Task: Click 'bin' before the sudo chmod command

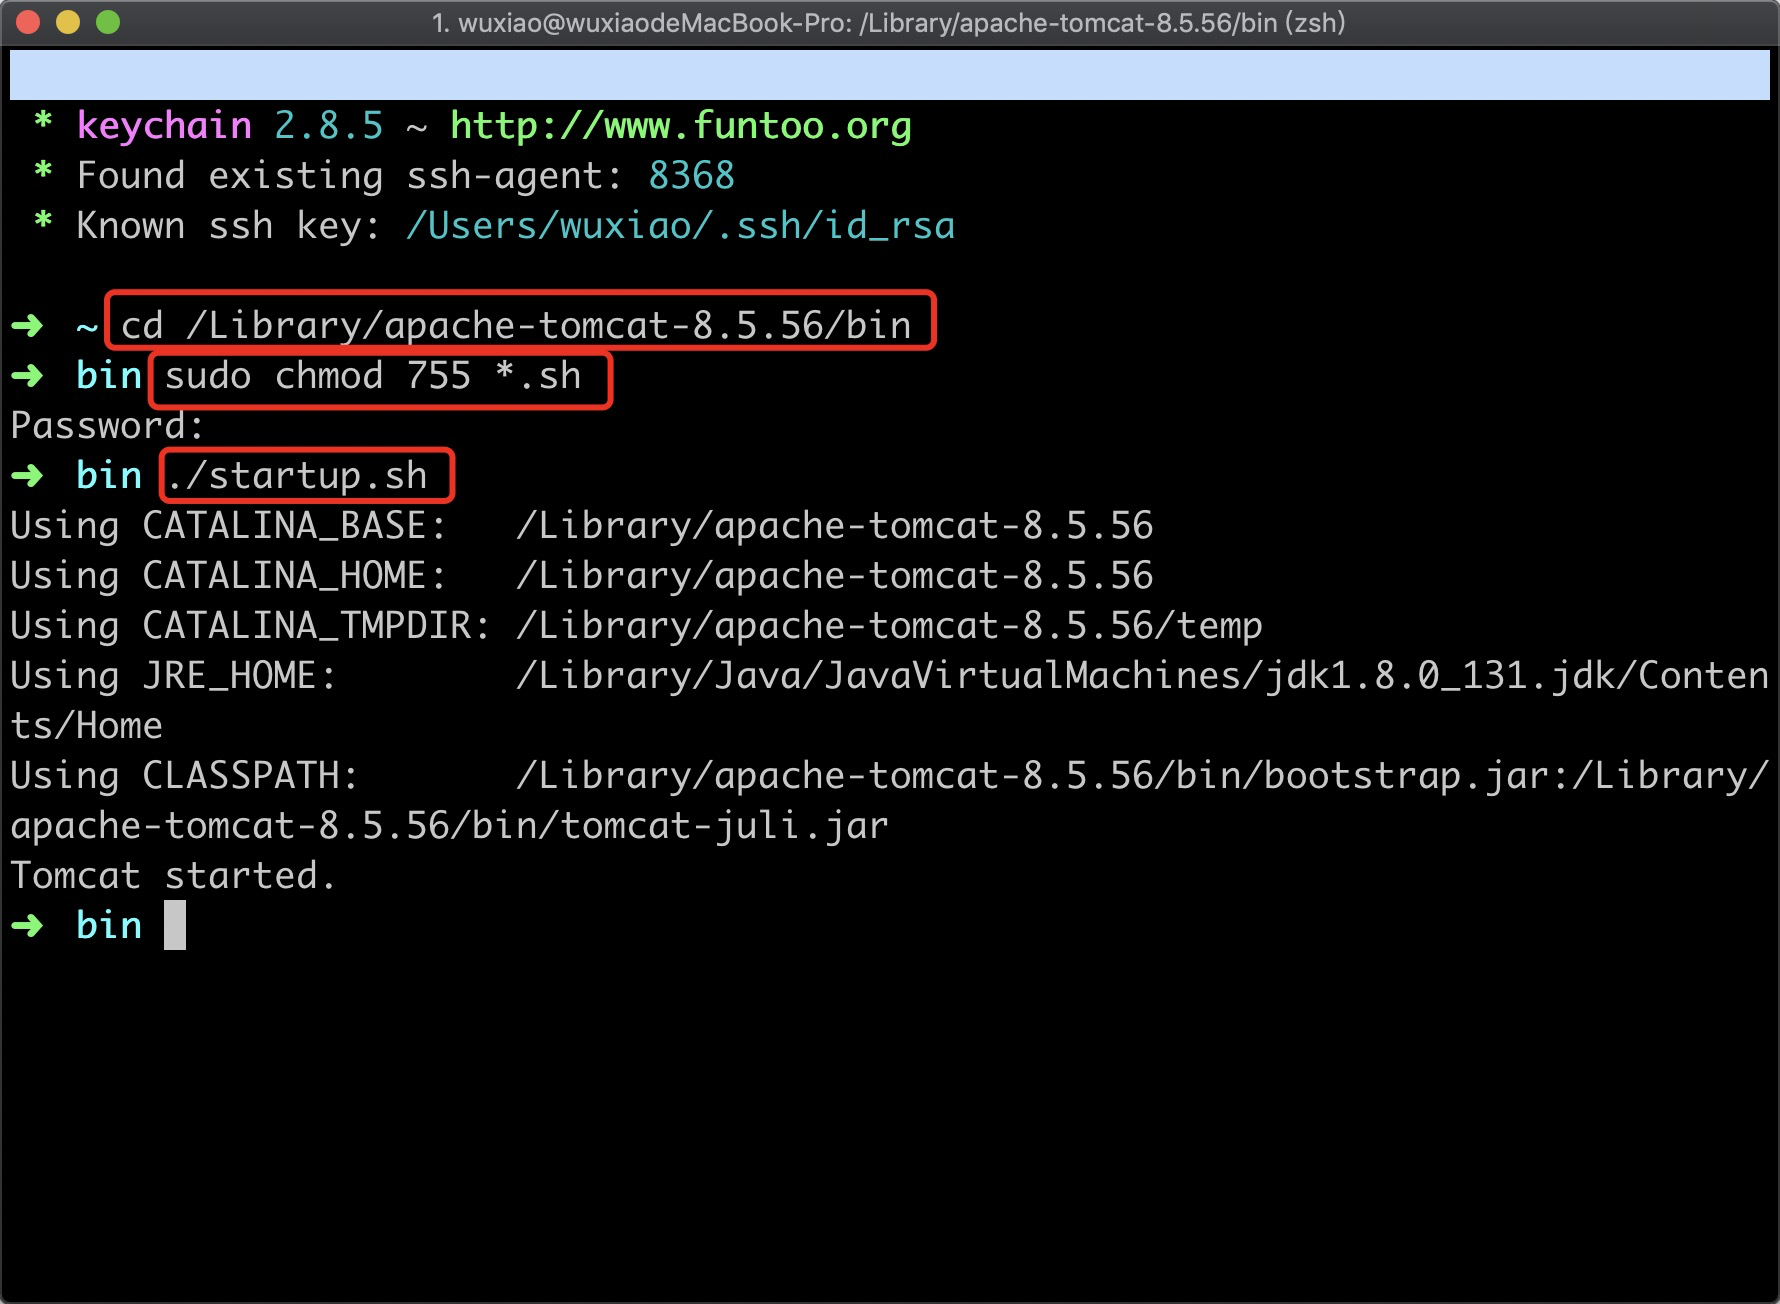Action: click(x=109, y=376)
